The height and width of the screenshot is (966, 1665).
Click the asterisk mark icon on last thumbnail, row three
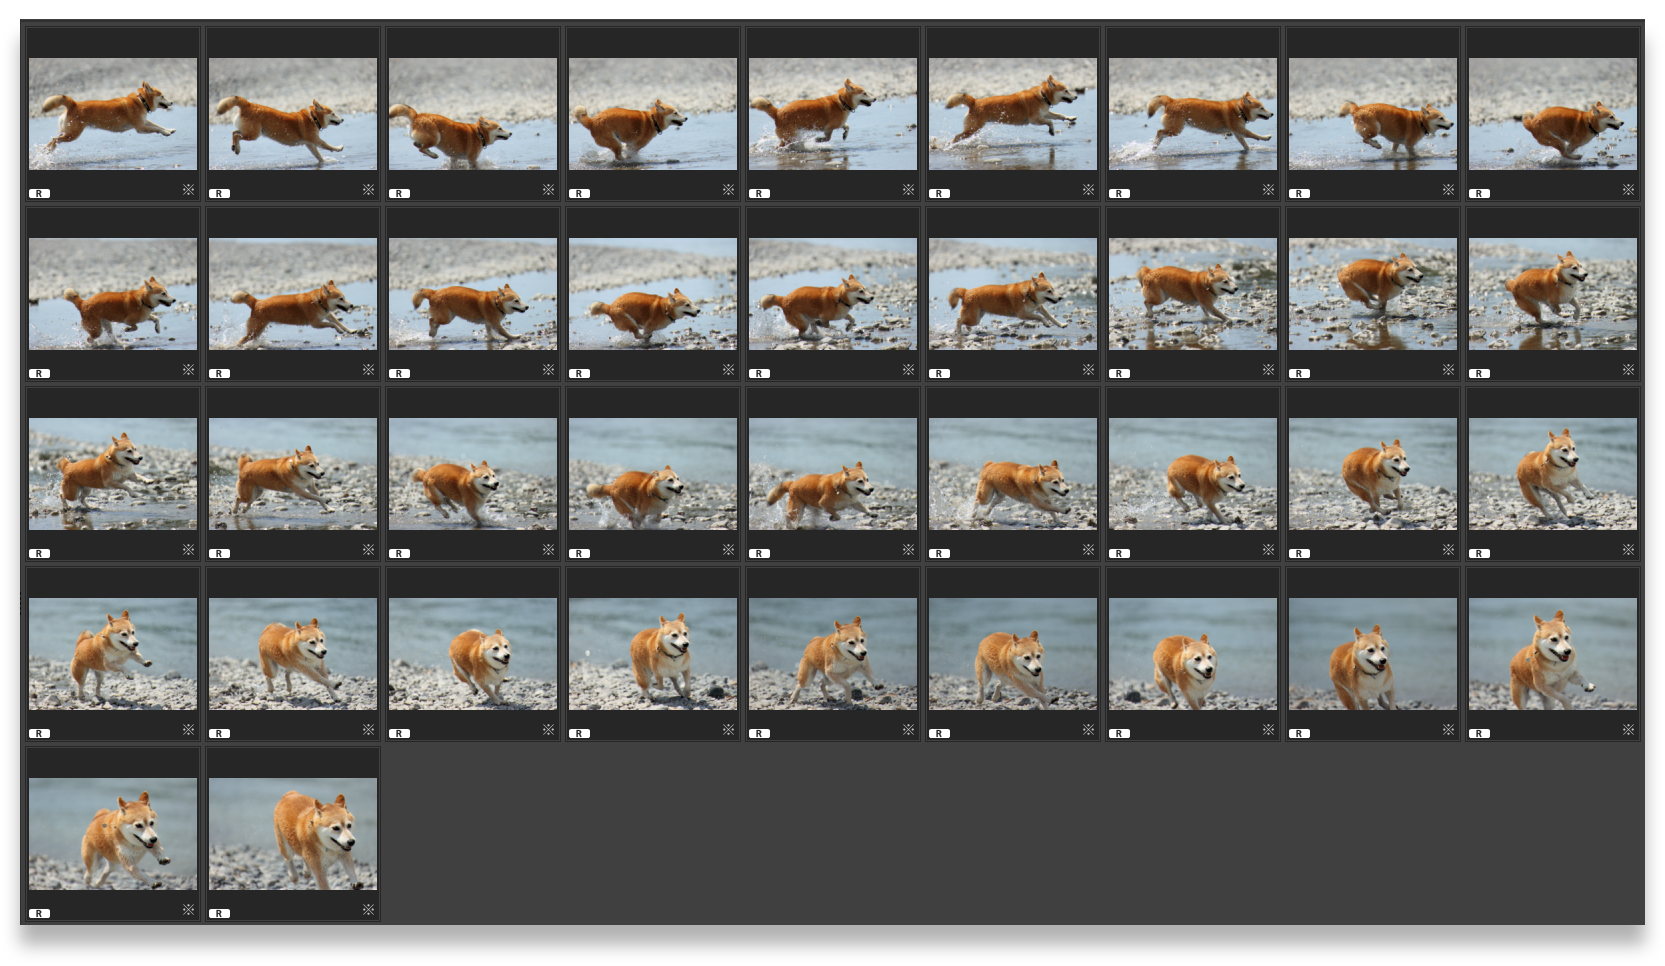(x=1628, y=549)
